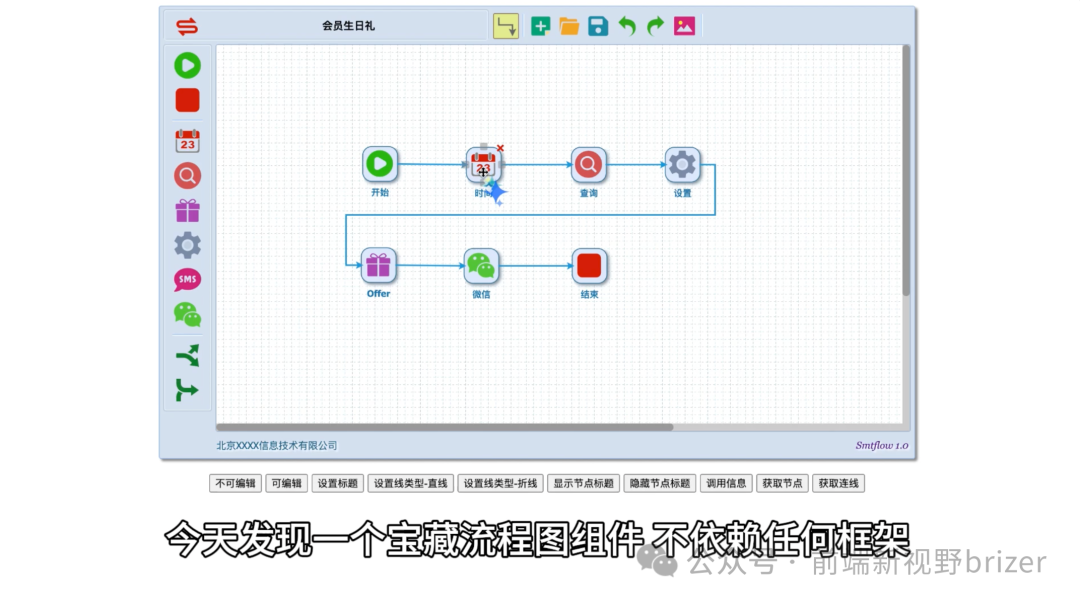Pick the pink SMS node in palette
1080x605 pixels.
[x=187, y=280]
